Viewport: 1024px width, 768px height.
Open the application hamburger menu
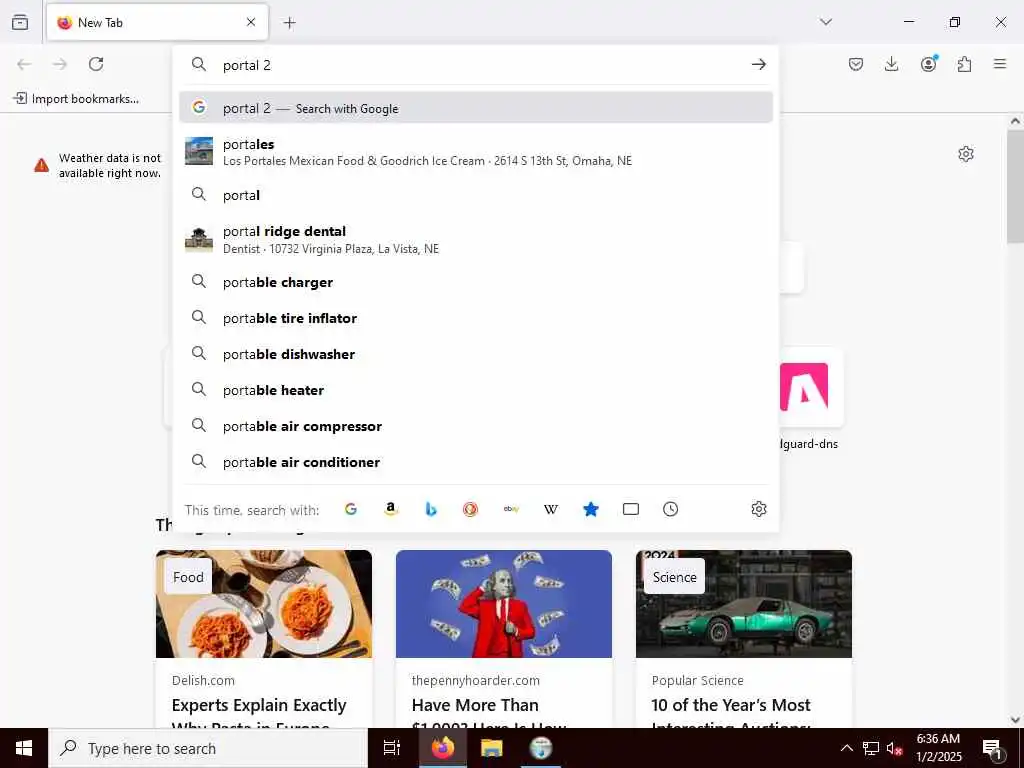[1000, 64]
